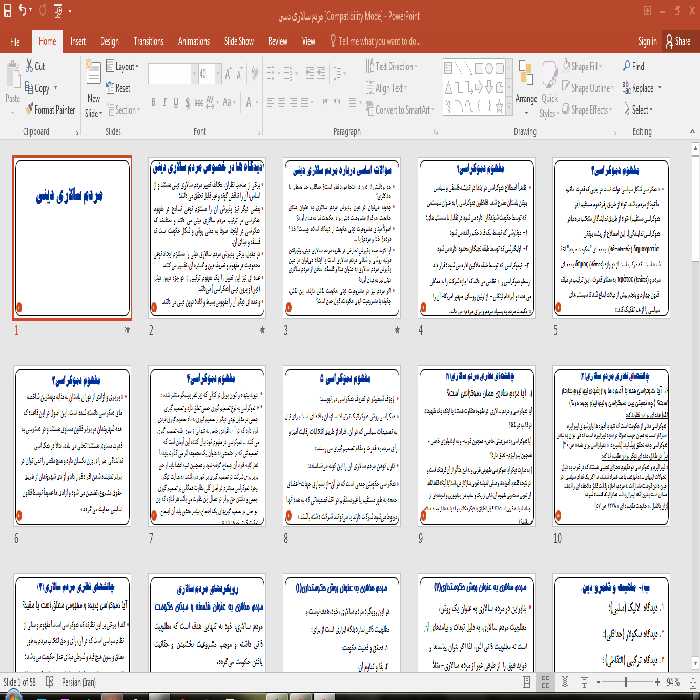This screenshot has height=700, width=700.
Task: Open the shapes gallery More arrow
Action: 509,108
